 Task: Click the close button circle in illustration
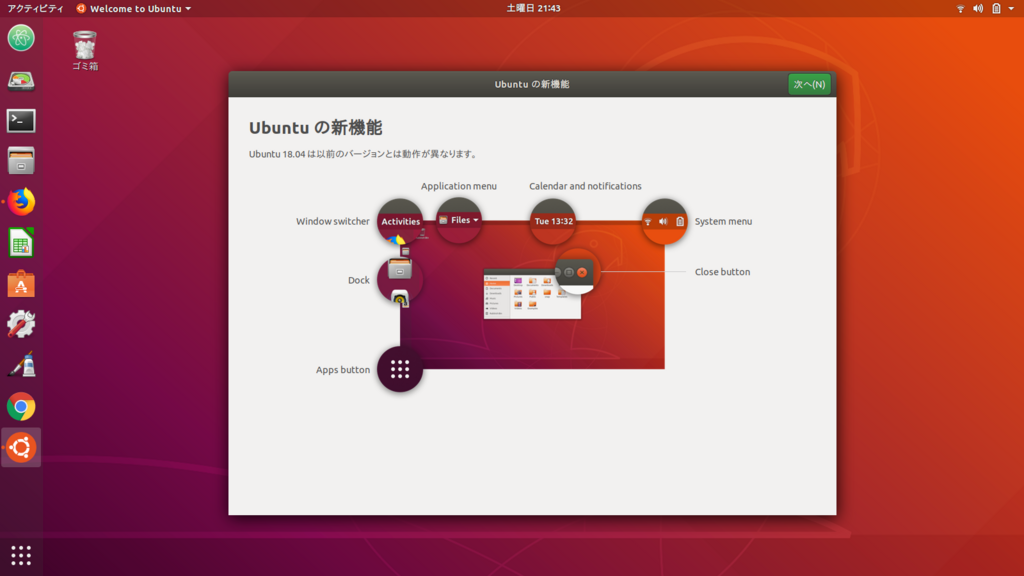(577, 272)
